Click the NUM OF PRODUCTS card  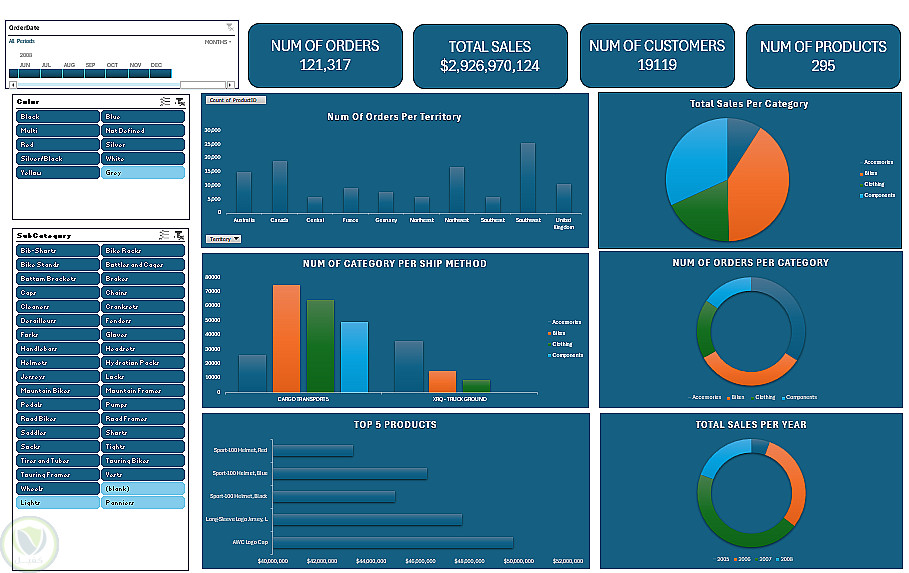(x=823, y=56)
